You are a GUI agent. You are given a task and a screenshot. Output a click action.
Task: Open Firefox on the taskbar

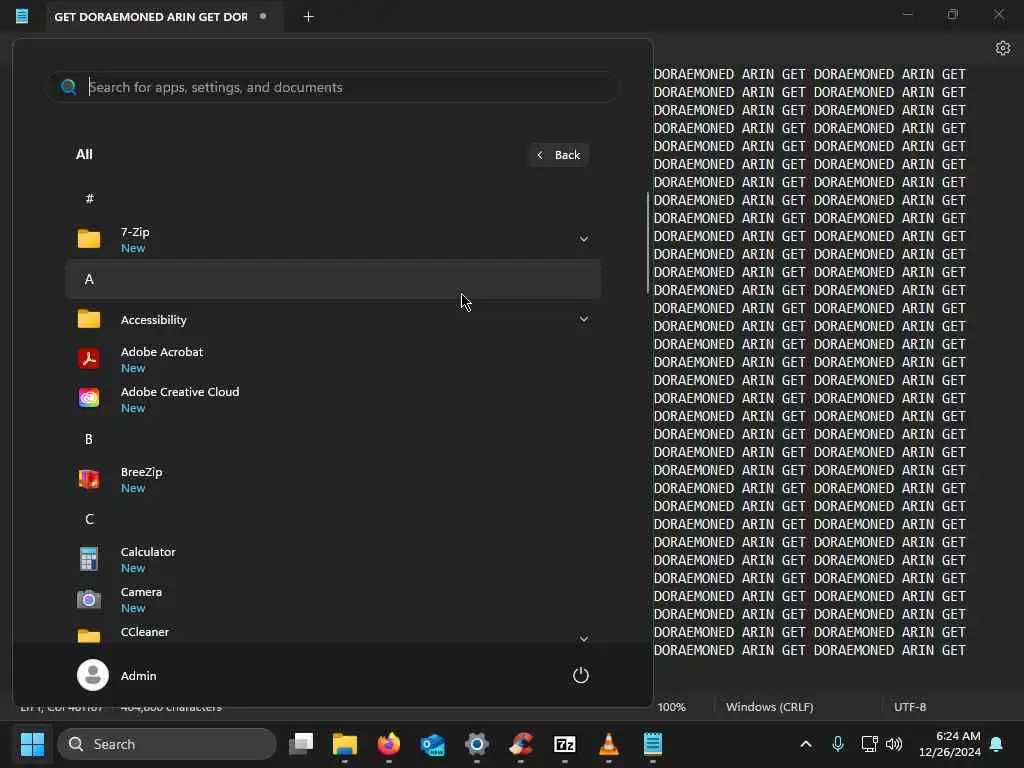(389, 744)
